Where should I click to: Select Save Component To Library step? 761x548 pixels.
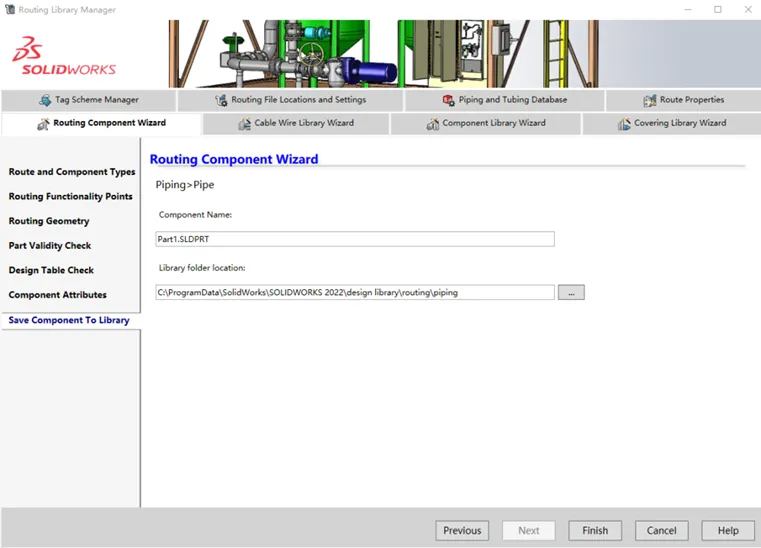[x=69, y=320]
